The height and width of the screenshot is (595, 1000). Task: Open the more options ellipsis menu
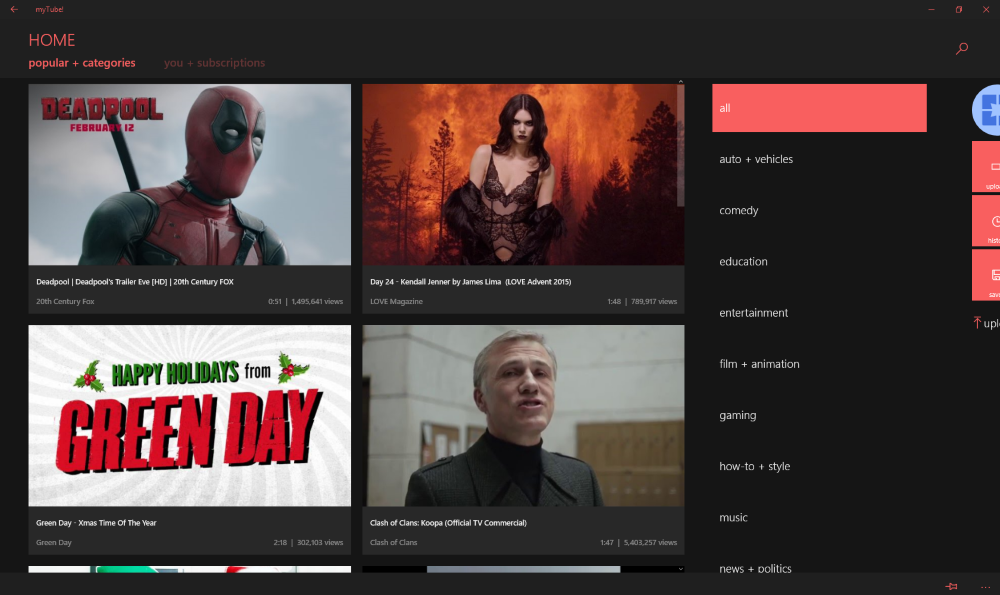point(985,587)
